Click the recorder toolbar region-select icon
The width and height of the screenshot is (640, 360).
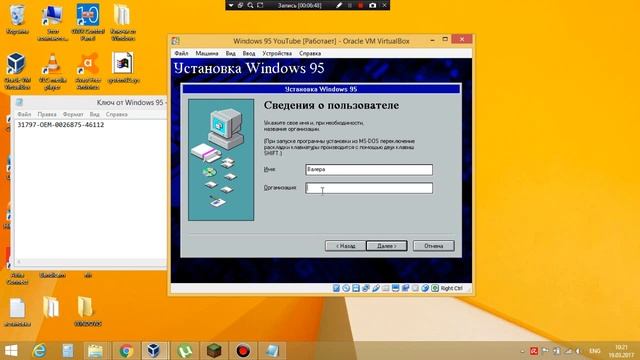pos(260,5)
